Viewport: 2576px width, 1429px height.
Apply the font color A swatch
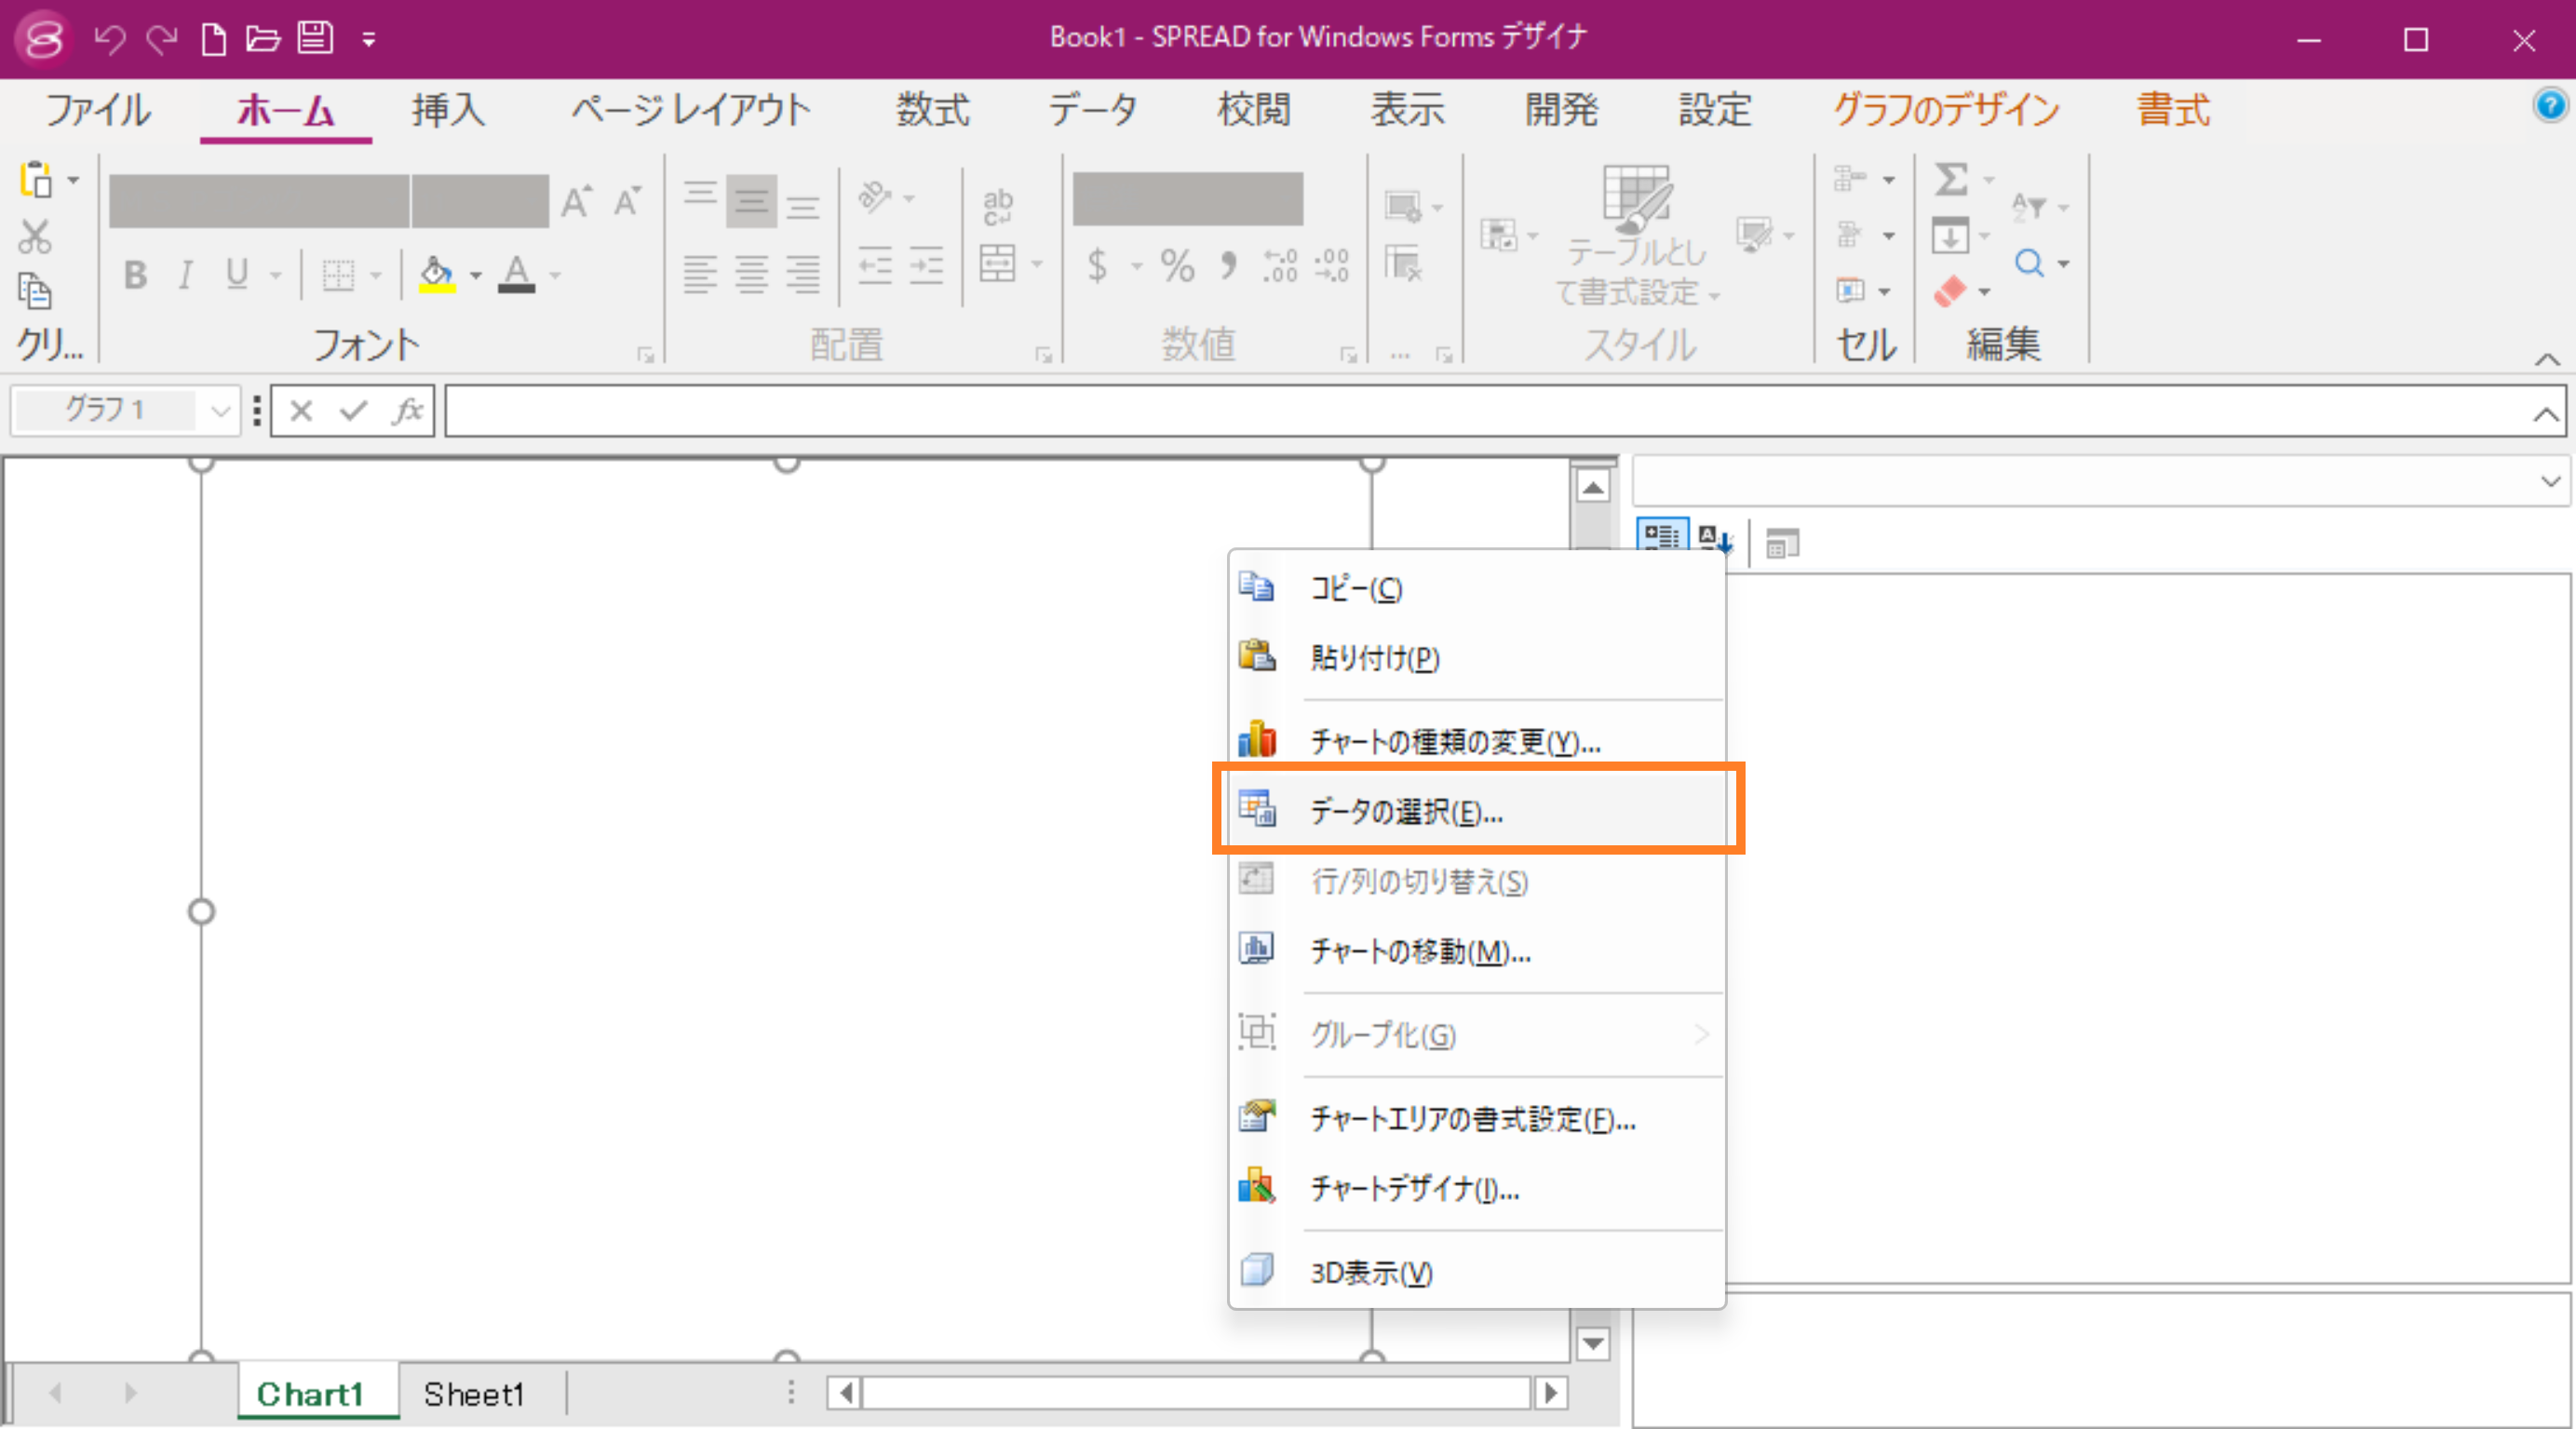click(x=516, y=274)
